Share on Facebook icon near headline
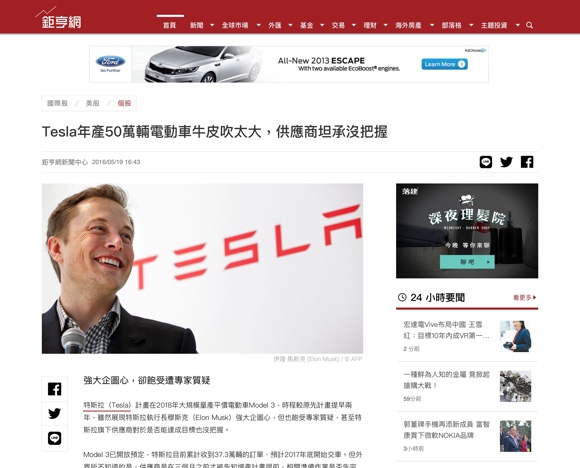This screenshot has height=468, width=580. (527, 162)
